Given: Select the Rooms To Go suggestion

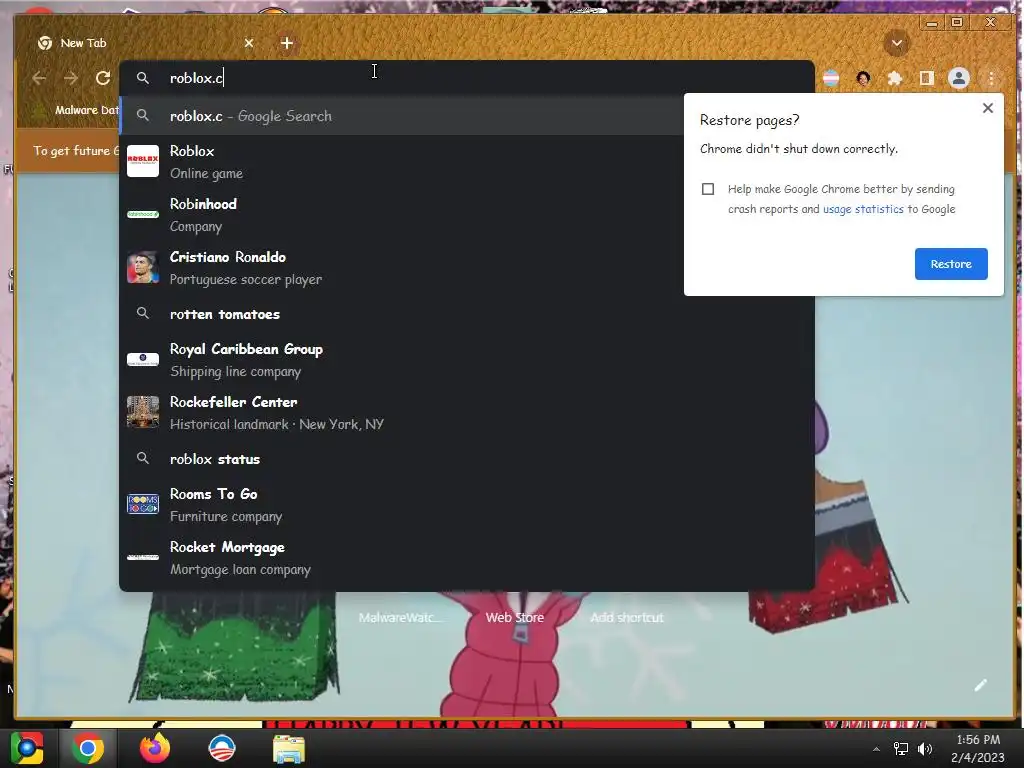Looking at the screenshot, I should pyautogui.click(x=467, y=504).
